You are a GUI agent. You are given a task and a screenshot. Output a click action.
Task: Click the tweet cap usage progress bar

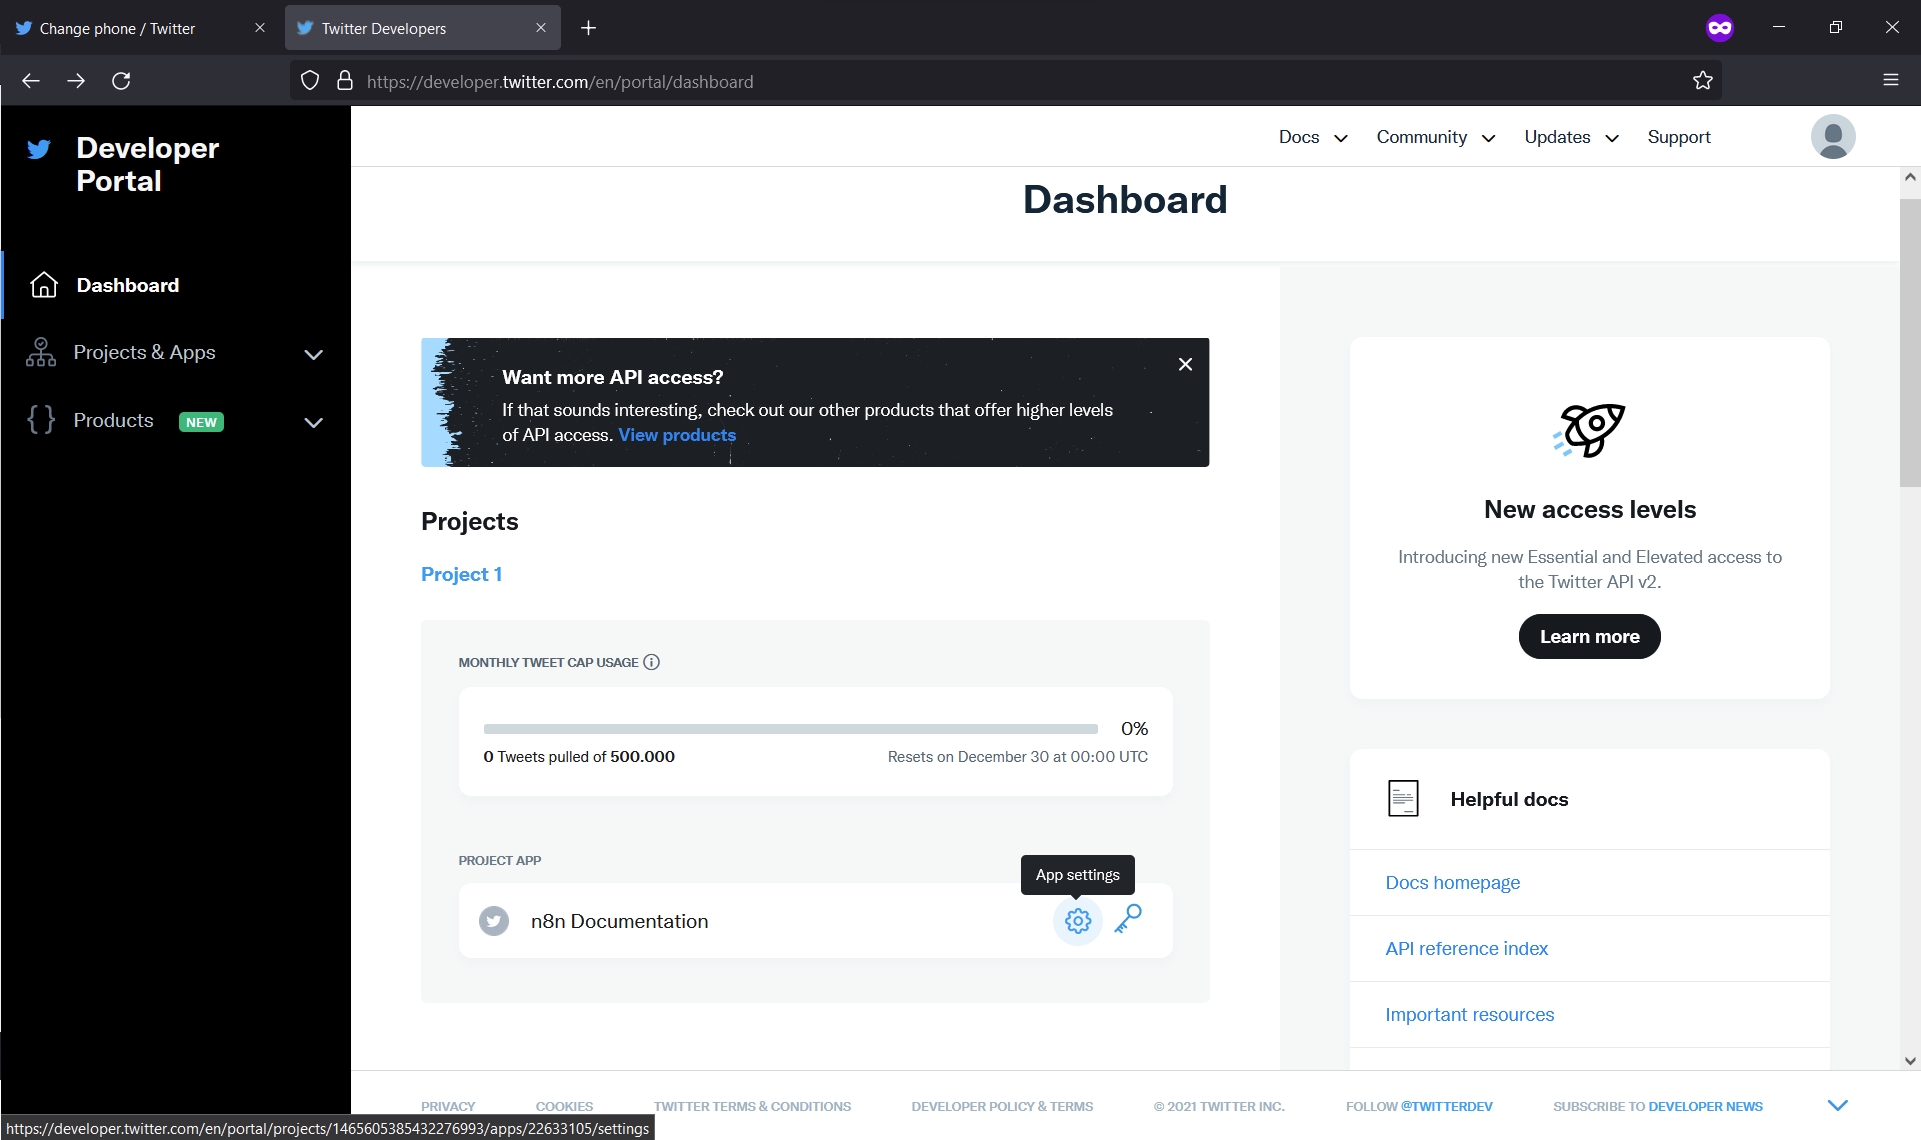[790, 729]
